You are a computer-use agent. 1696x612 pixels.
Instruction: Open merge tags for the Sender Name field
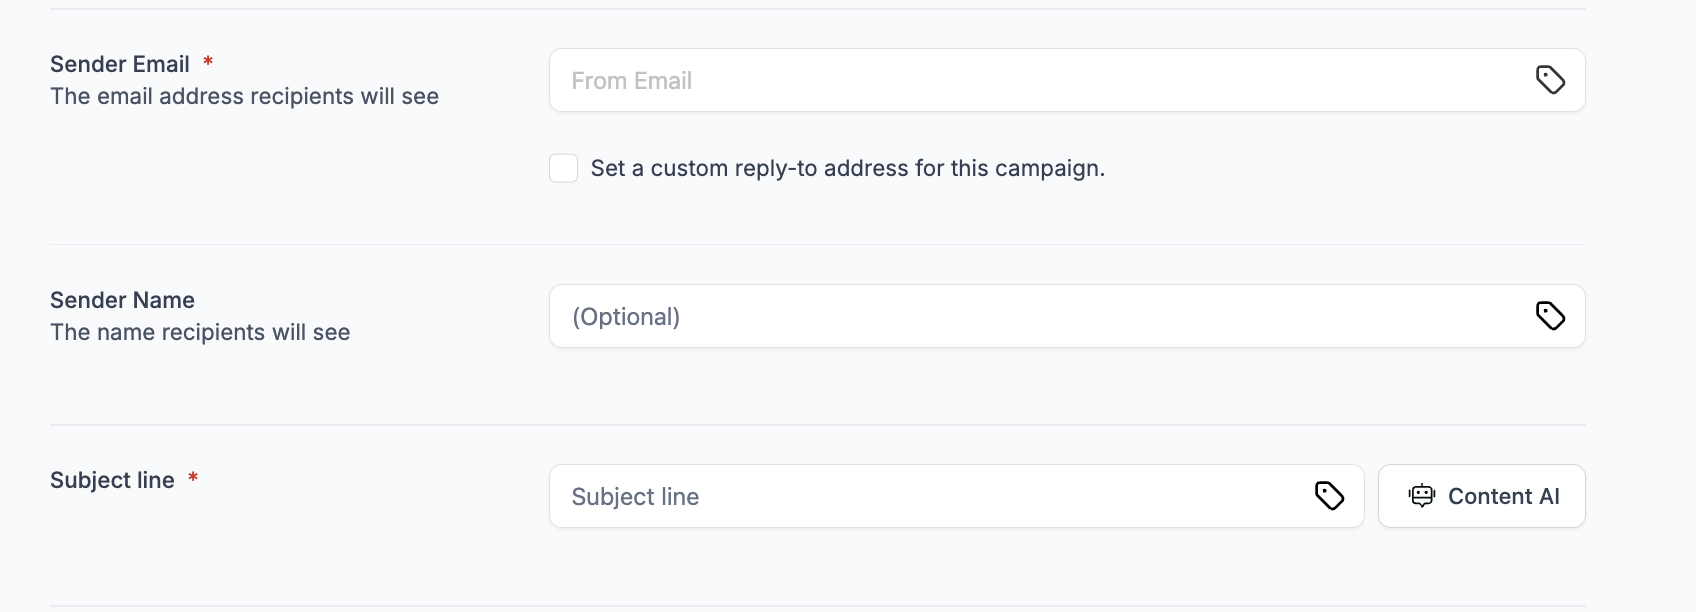click(x=1550, y=316)
